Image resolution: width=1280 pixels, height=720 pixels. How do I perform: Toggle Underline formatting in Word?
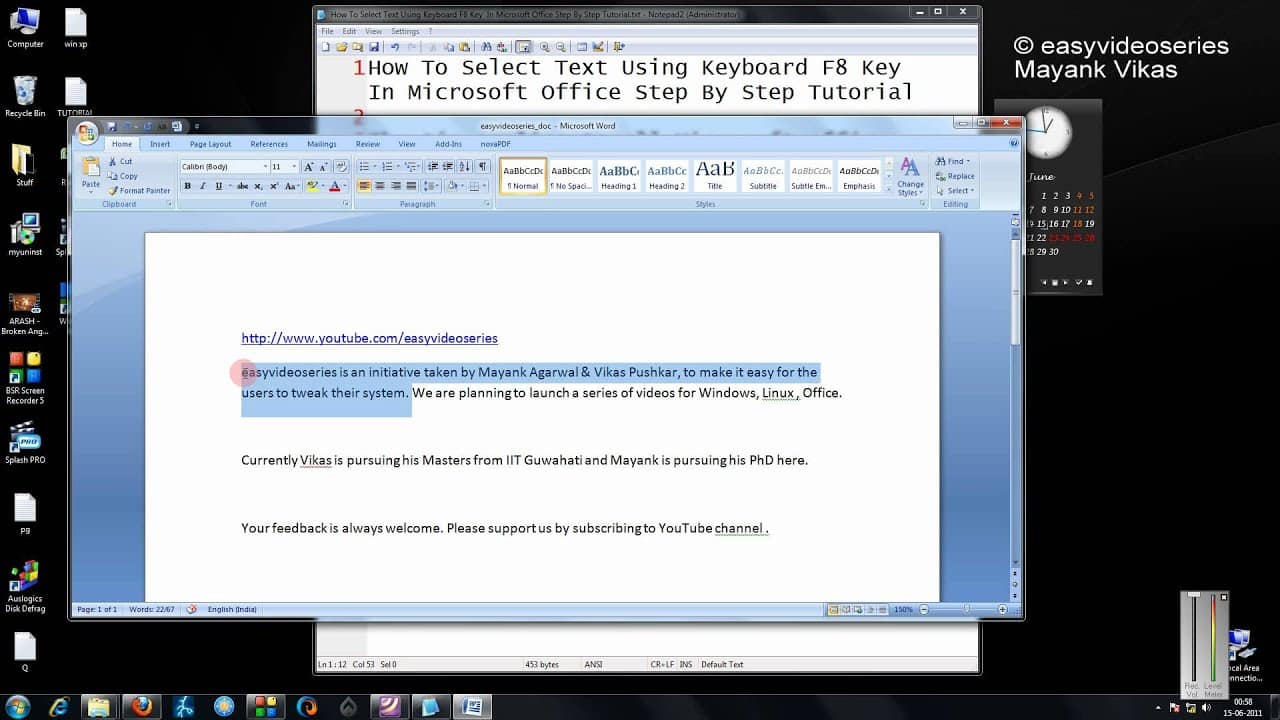pyautogui.click(x=218, y=186)
